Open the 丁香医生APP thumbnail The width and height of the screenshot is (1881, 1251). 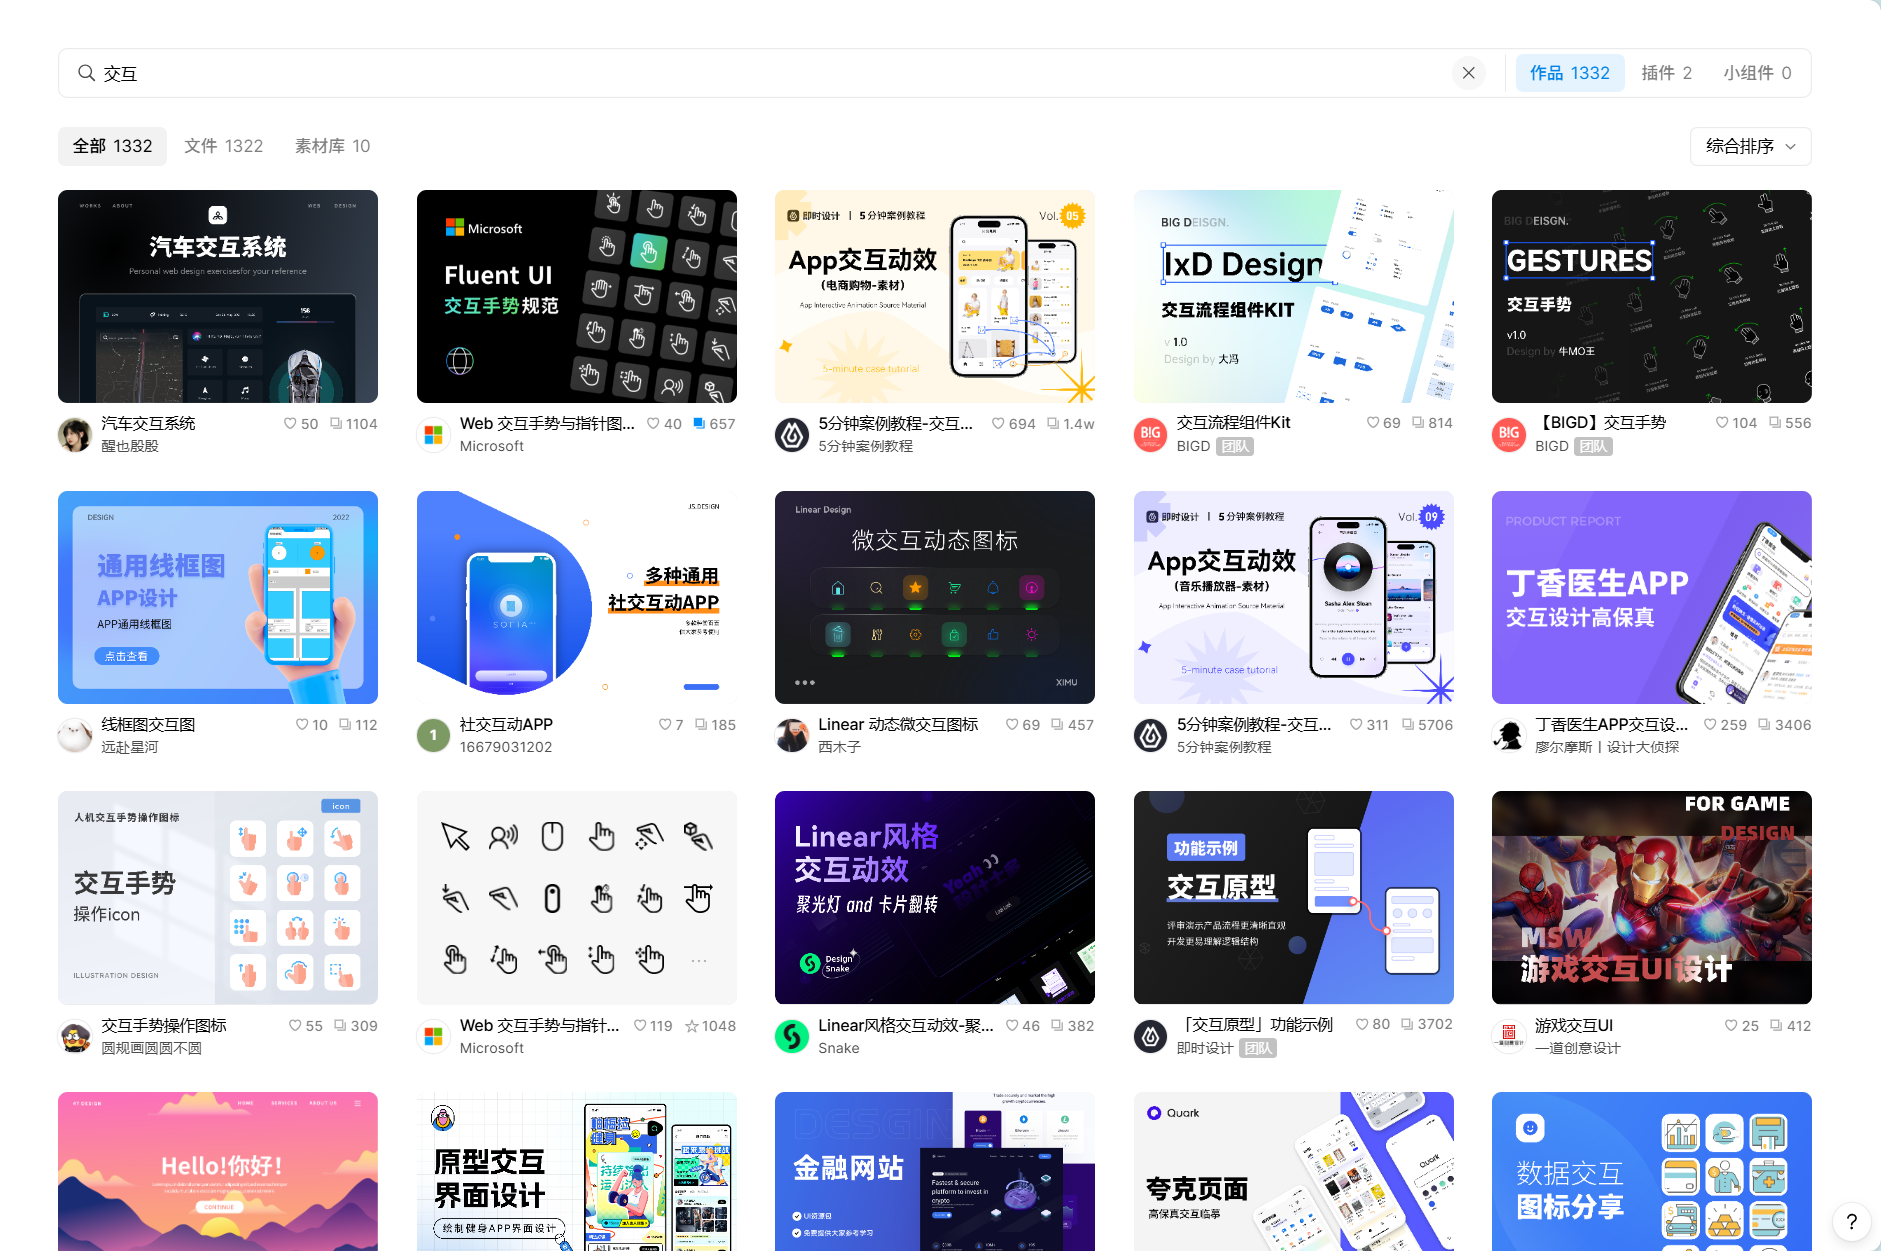point(1652,597)
